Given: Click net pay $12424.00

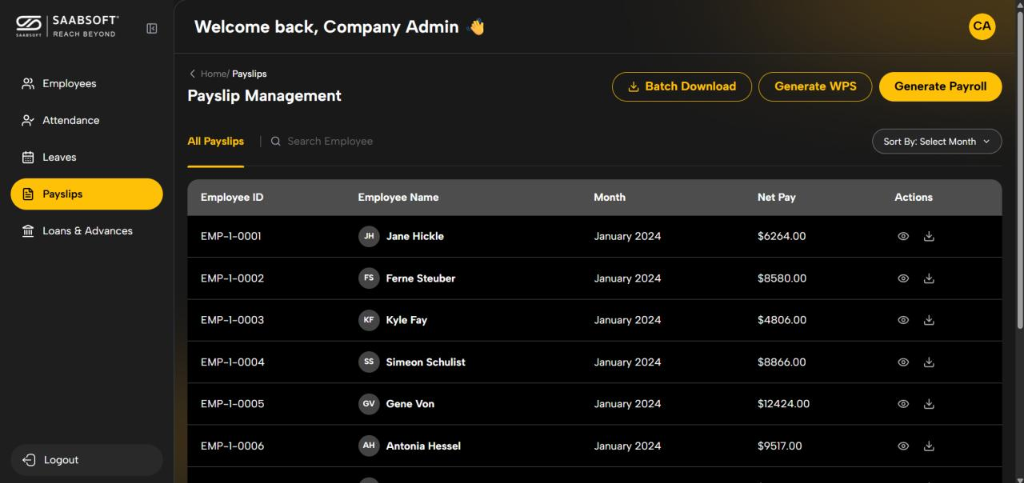Looking at the screenshot, I should pyautogui.click(x=784, y=404).
